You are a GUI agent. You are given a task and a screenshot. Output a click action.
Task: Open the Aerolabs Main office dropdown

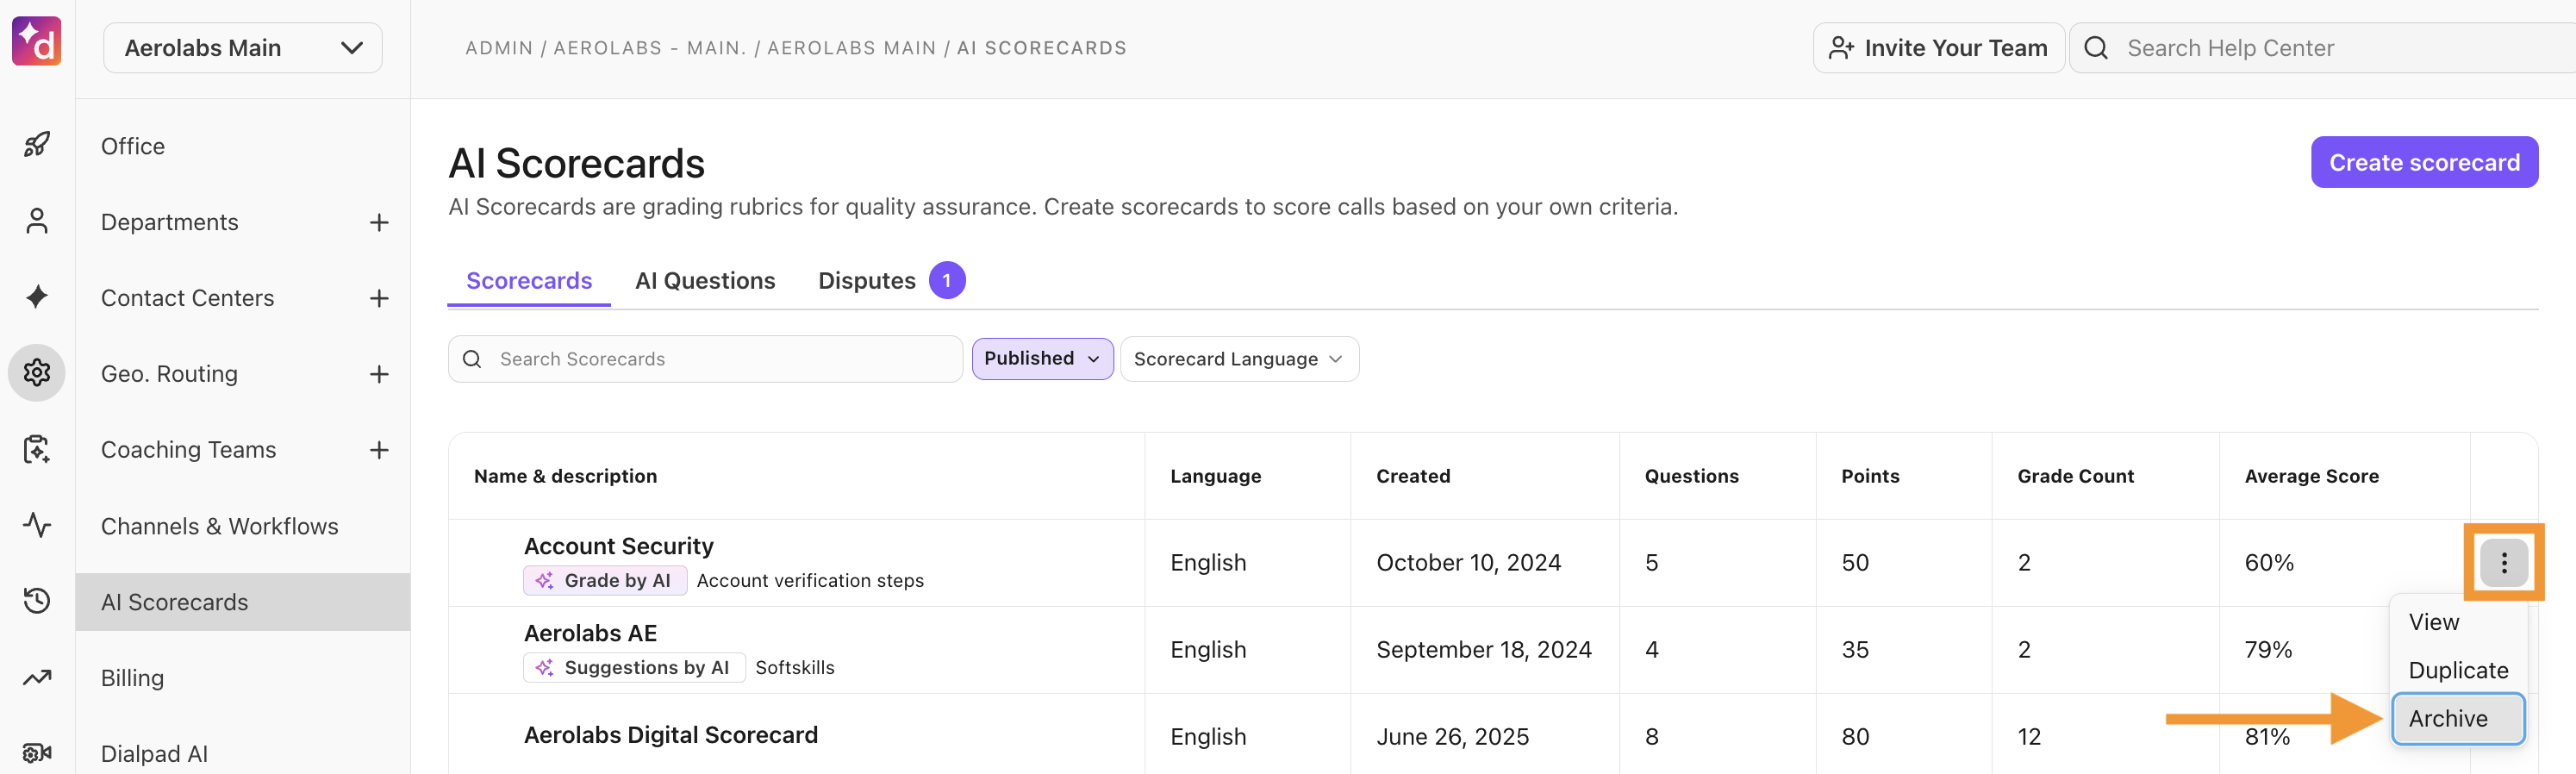pyautogui.click(x=243, y=48)
